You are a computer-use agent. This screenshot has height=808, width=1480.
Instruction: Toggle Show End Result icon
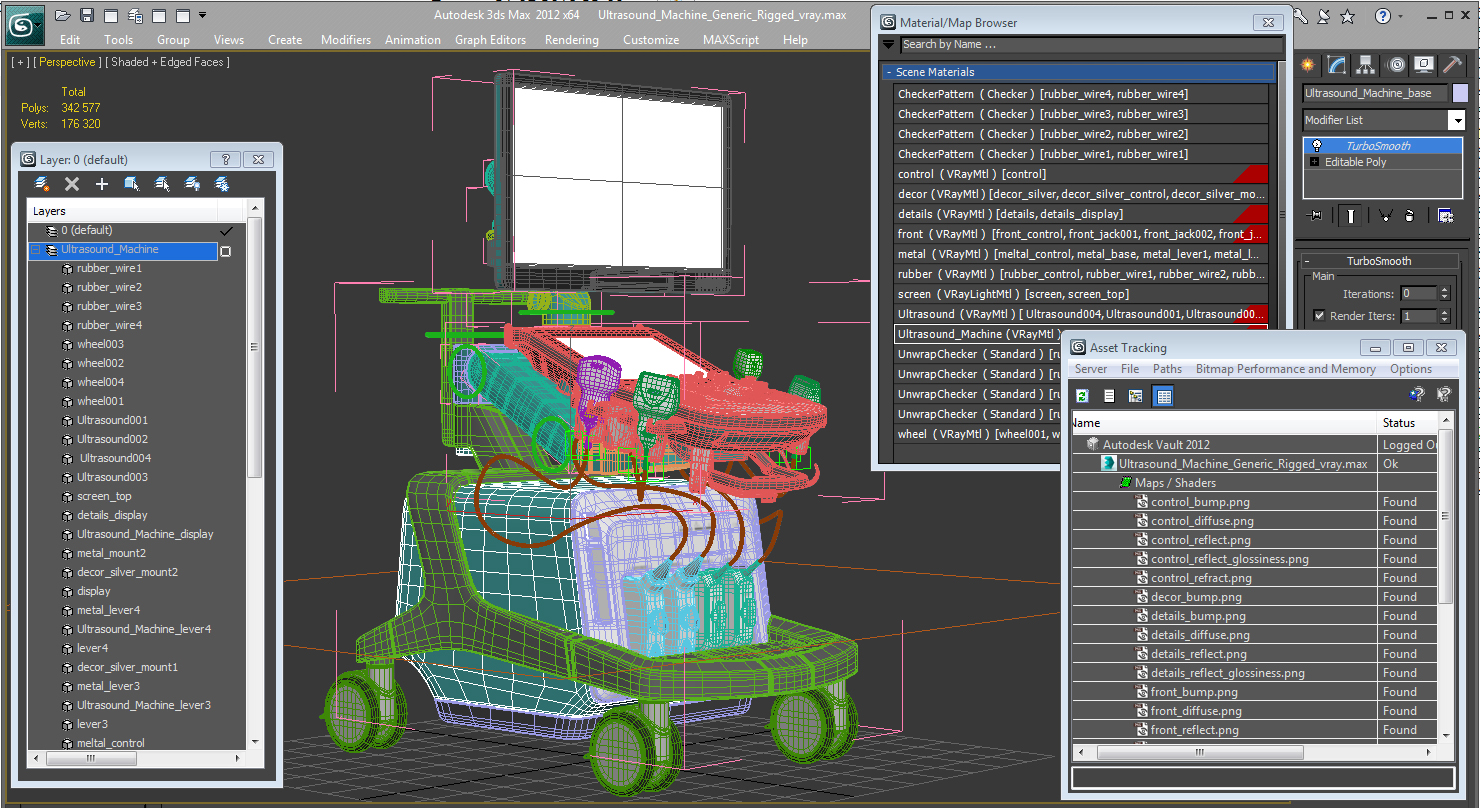coord(1351,215)
